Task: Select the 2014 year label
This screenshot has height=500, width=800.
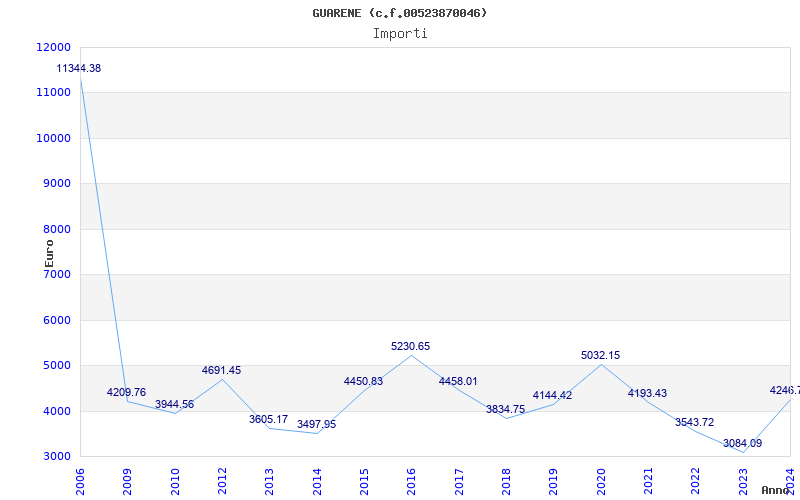Action: 317,482
